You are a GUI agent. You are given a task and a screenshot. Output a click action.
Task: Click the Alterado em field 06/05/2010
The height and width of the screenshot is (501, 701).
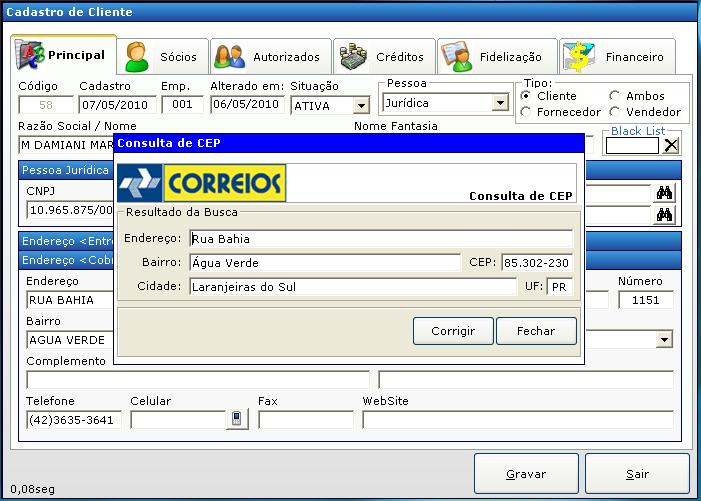point(247,105)
